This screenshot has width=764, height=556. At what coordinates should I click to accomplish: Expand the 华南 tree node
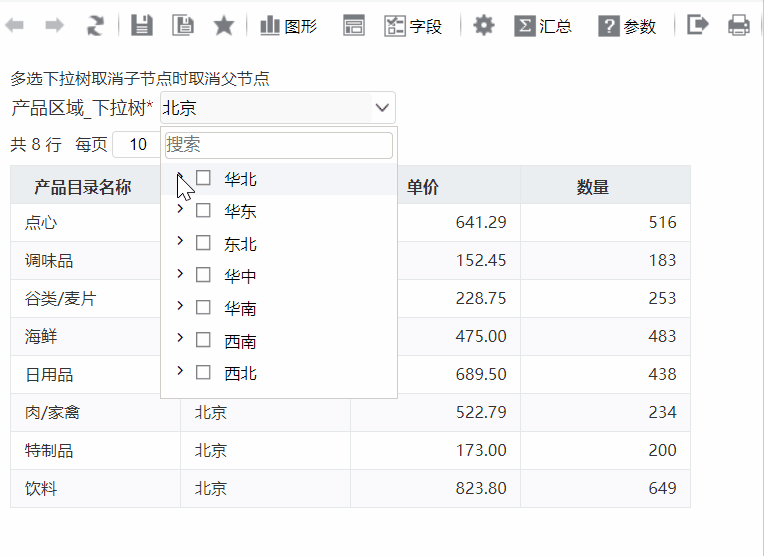[180, 306]
